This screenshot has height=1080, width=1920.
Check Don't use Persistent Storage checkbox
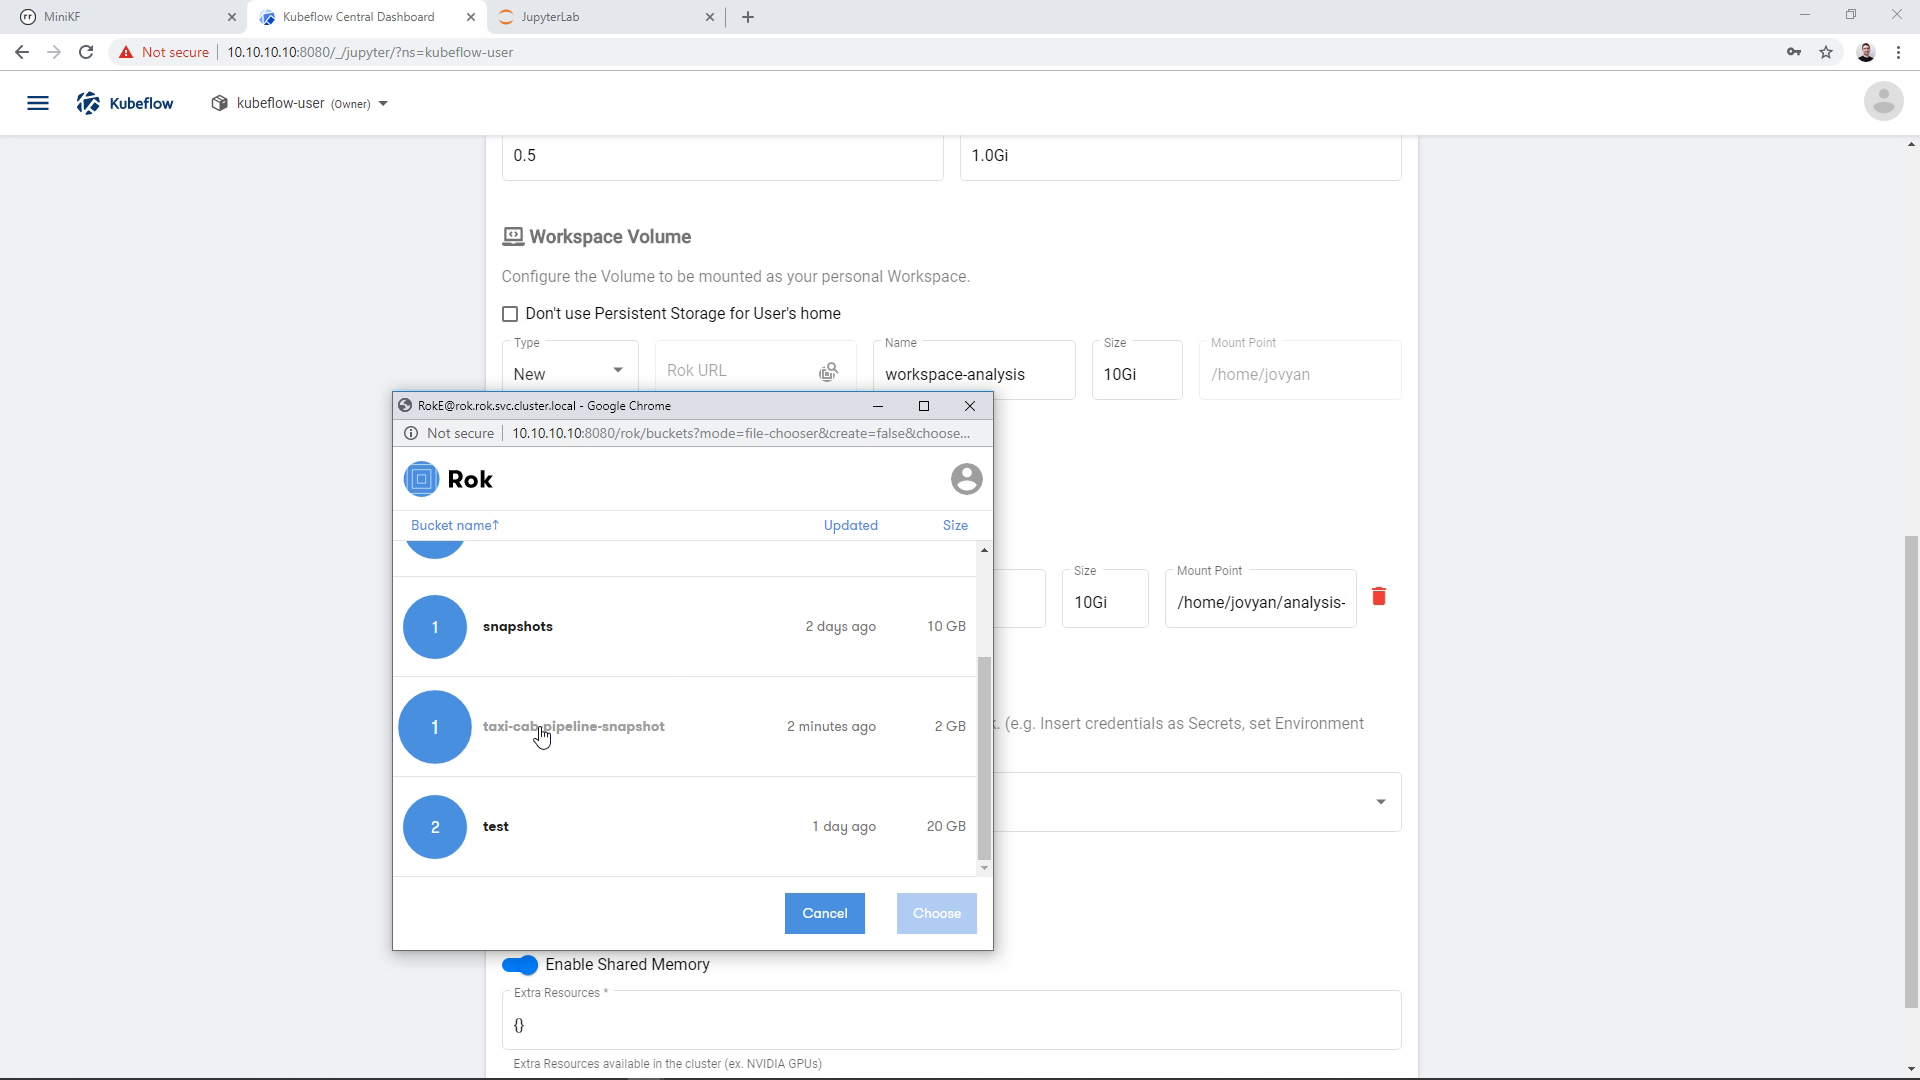tap(510, 314)
